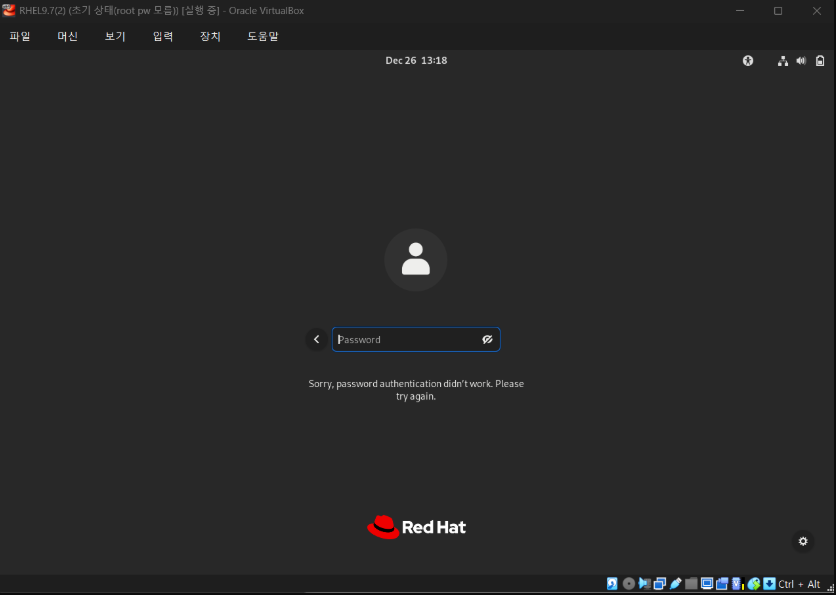Go back to the user list
836x595 pixels.
point(317,339)
